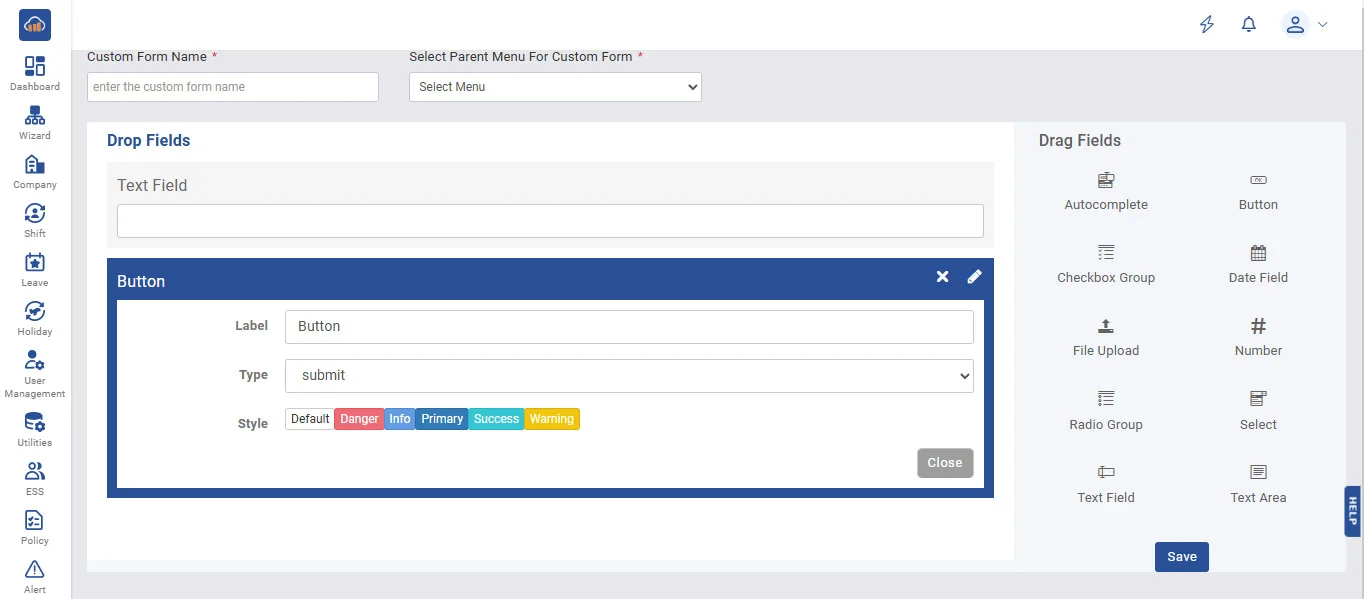Go to Dashboard in sidebar
Image resolution: width=1364 pixels, height=599 pixels.
pos(35,73)
